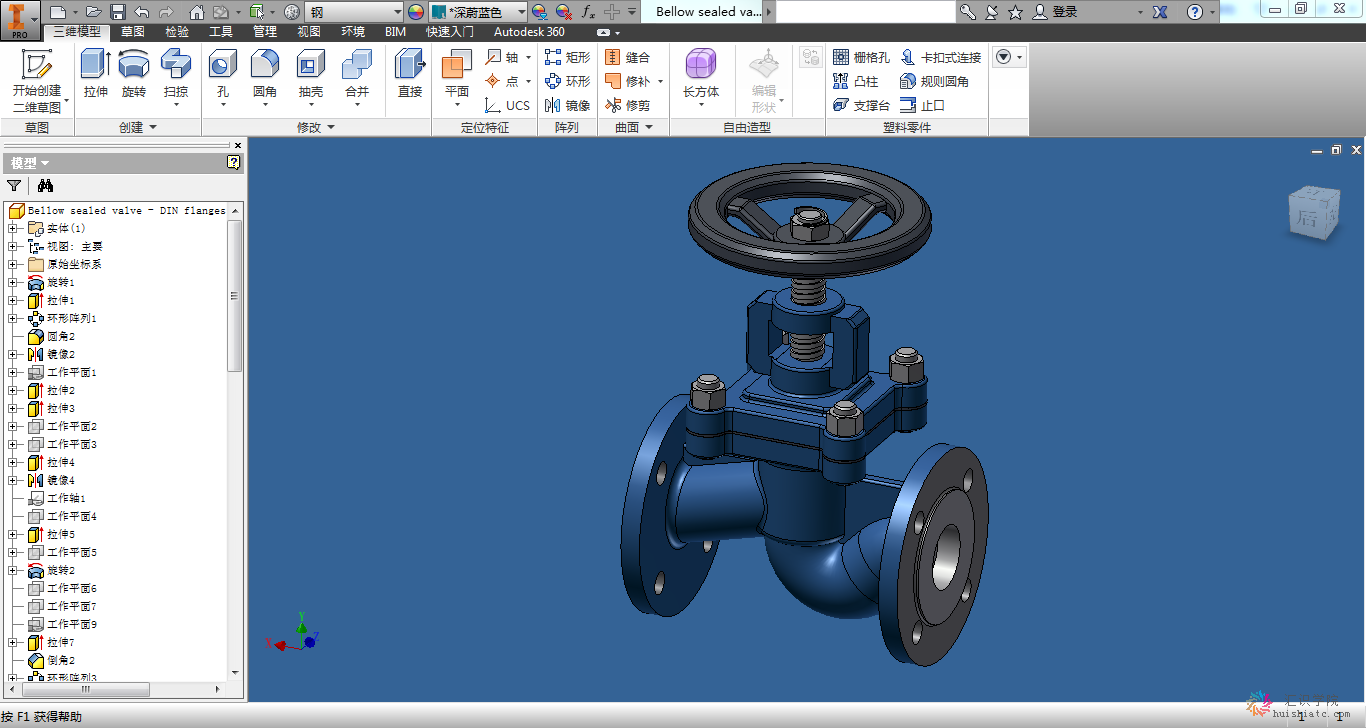Select 拉伸7 in the model tree
The height and width of the screenshot is (728, 1366).
60,642
